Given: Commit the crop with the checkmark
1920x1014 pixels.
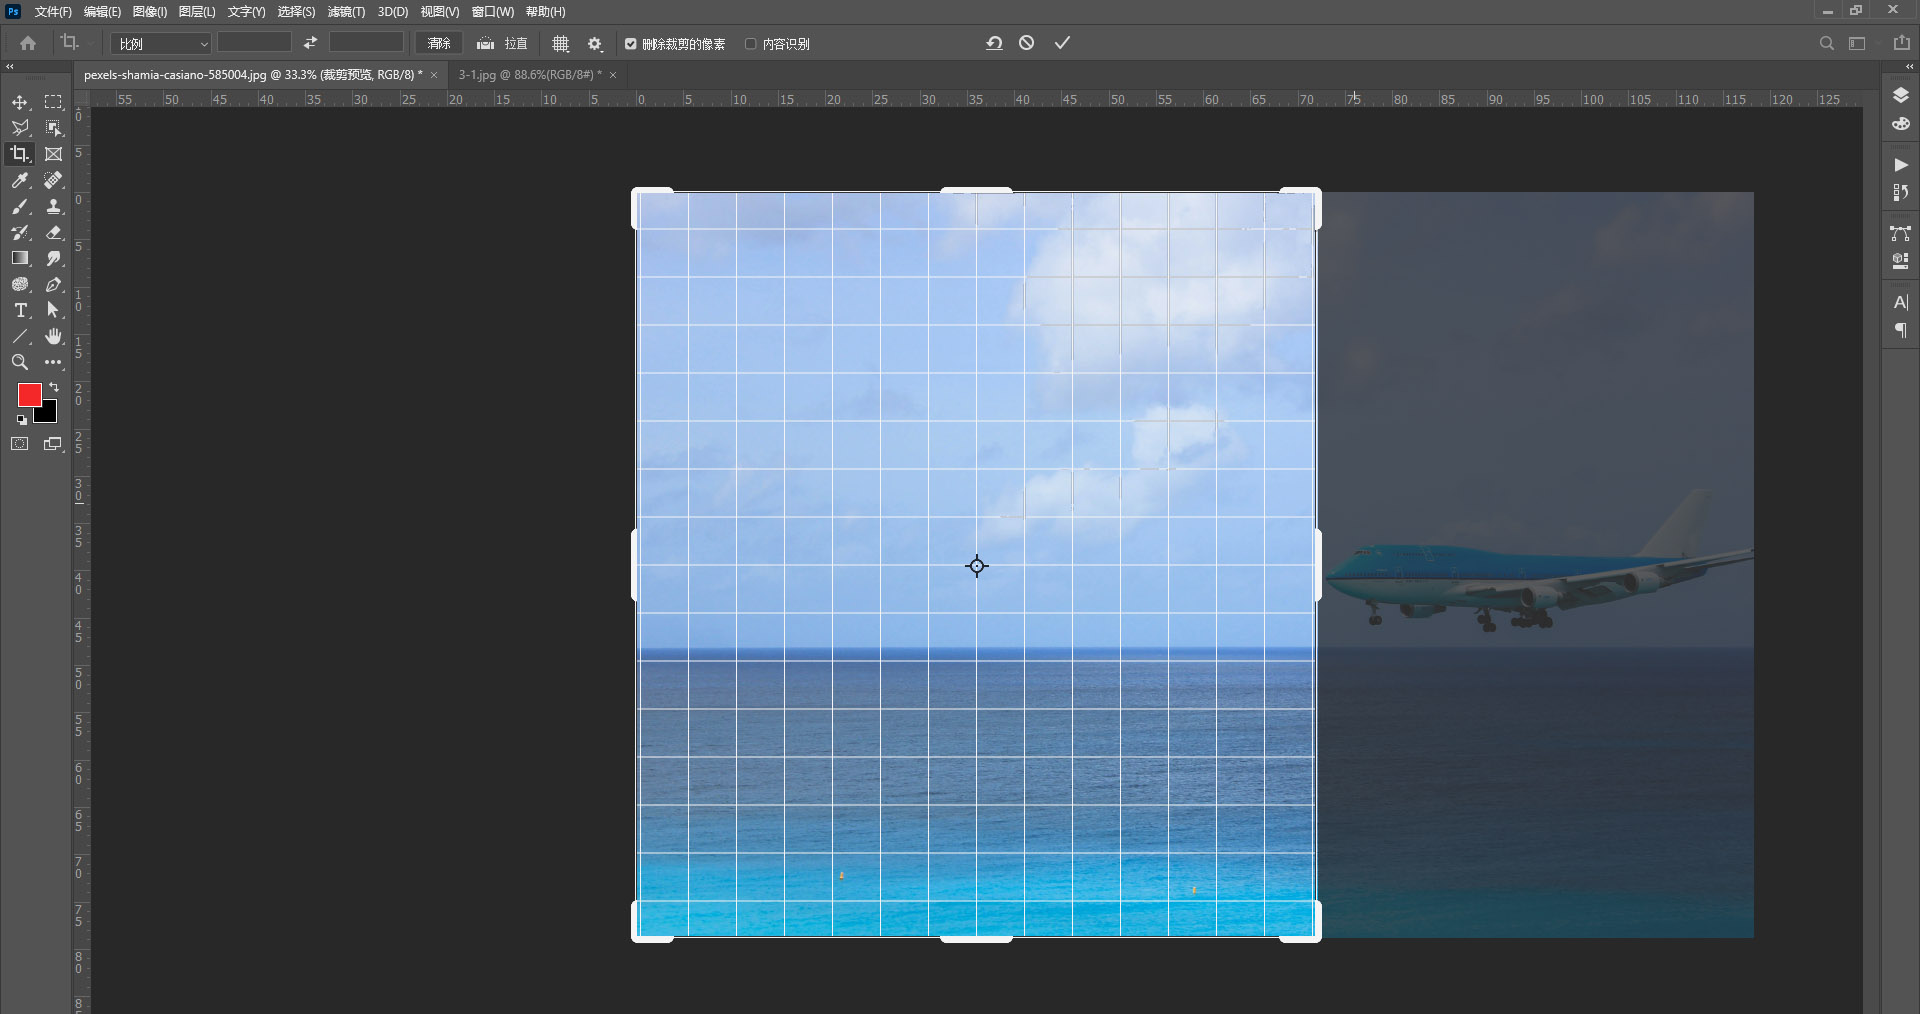Looking at the screenshot, I should coord(1062,43).
